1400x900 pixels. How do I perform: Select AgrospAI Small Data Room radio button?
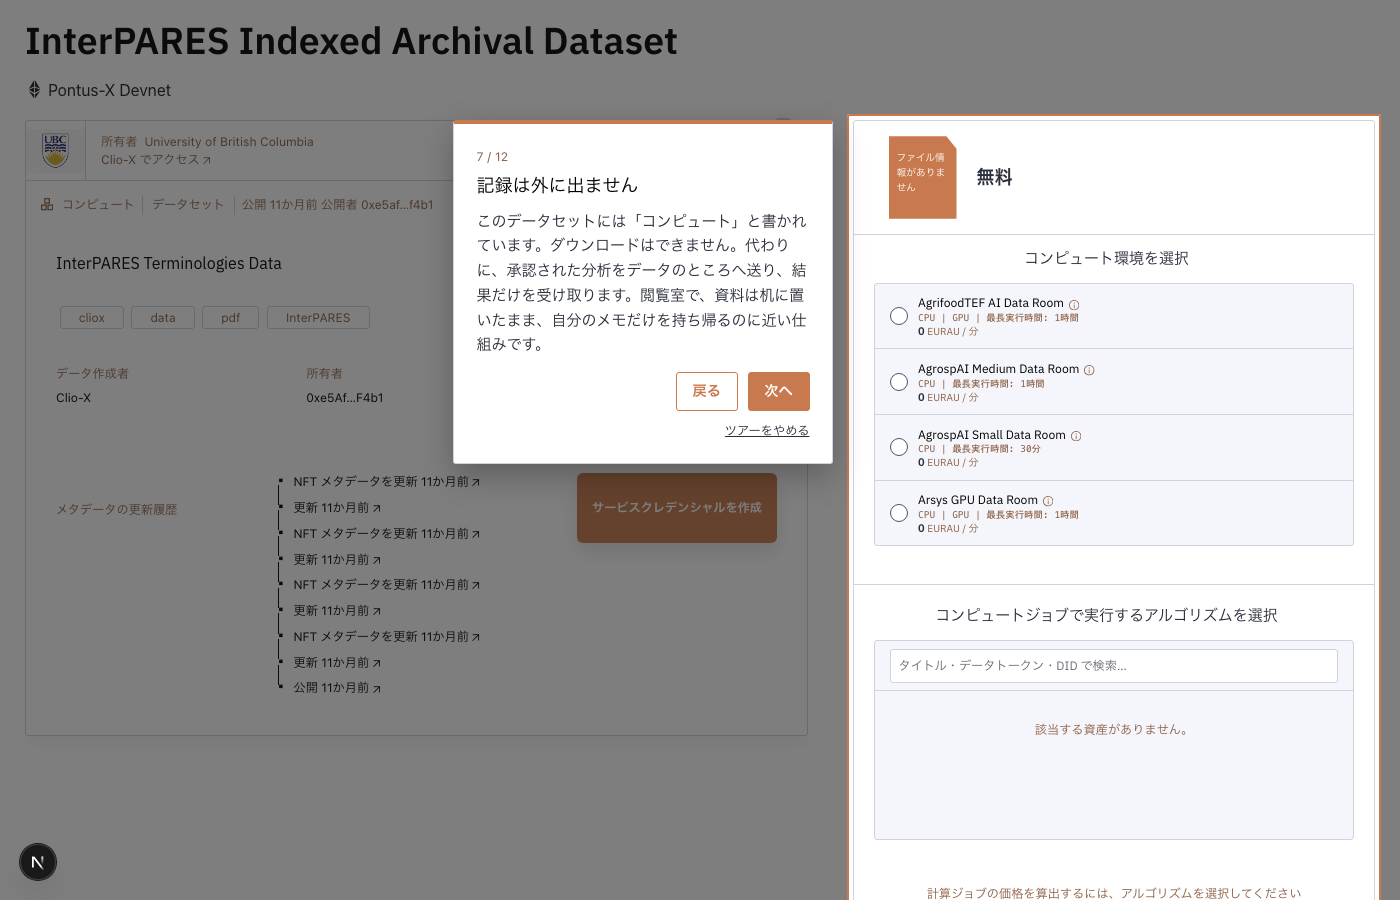pos(899,447)
